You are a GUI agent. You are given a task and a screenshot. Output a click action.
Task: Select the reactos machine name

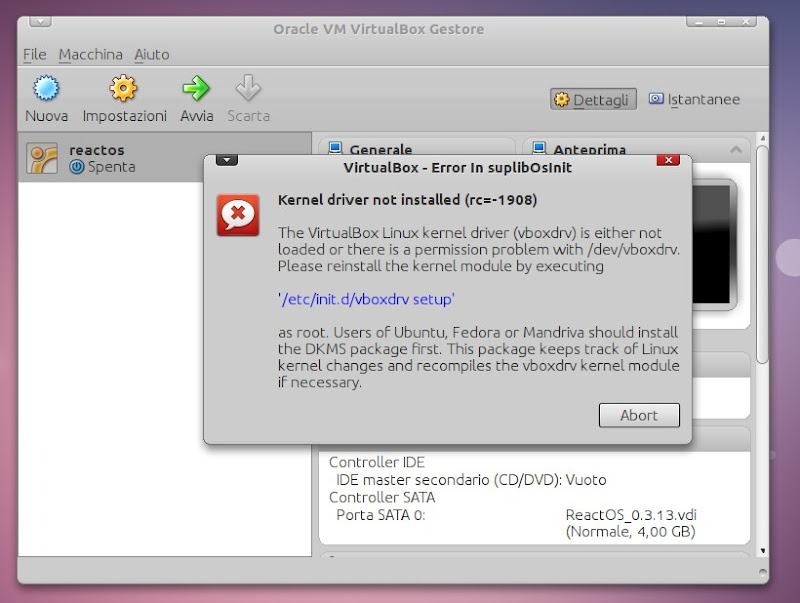tap(97, 150)
